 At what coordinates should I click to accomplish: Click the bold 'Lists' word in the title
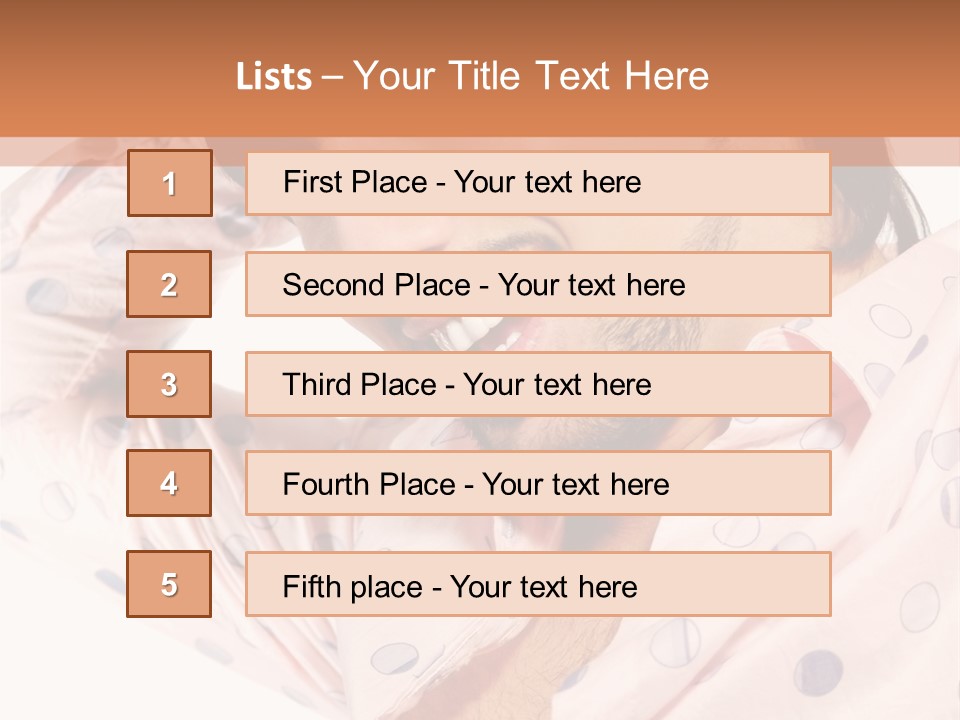tap(273, 77)
